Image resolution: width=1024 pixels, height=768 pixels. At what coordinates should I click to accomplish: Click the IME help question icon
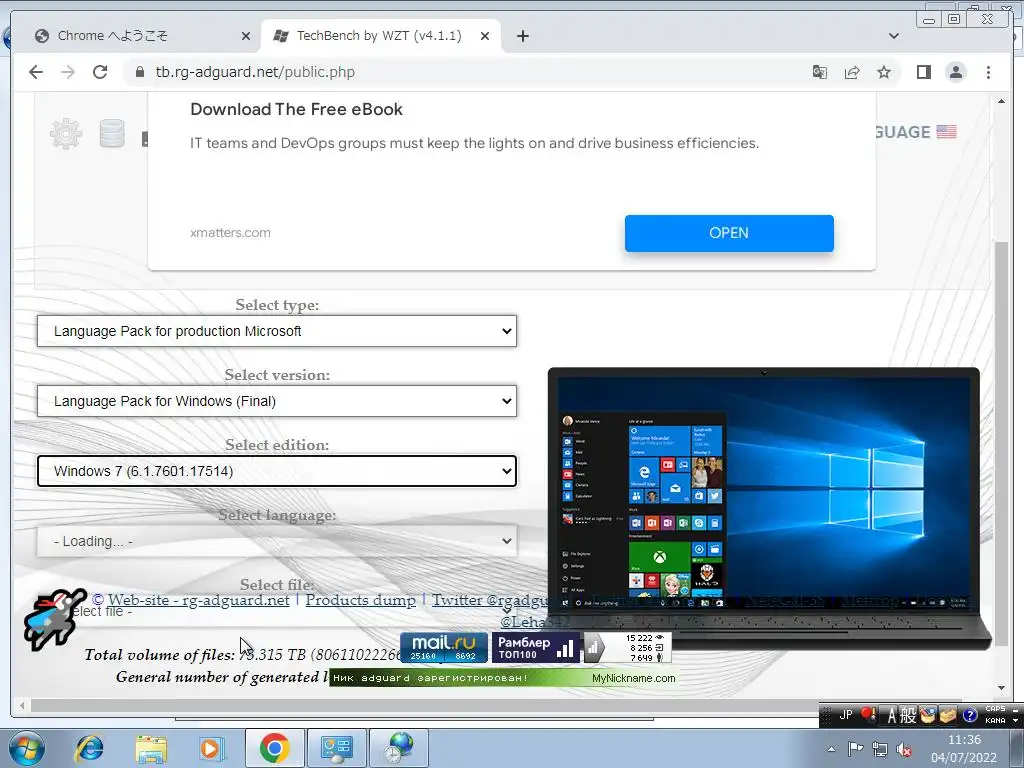pyautogui.click(x=970, y=715)
